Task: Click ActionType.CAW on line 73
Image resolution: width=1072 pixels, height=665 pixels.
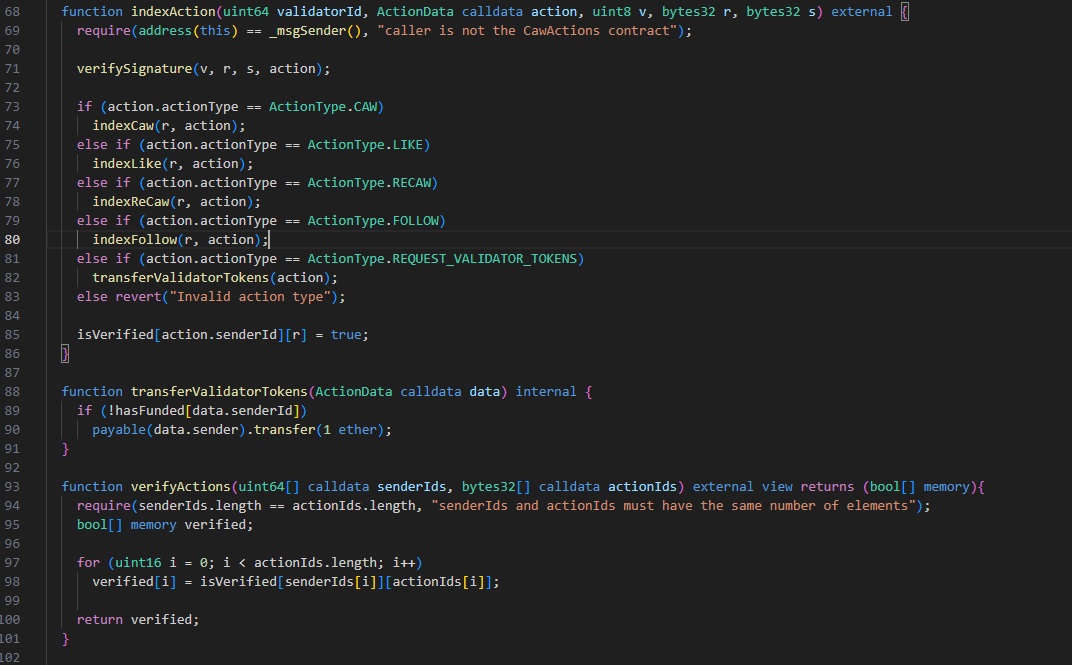Action: (323, 107)
